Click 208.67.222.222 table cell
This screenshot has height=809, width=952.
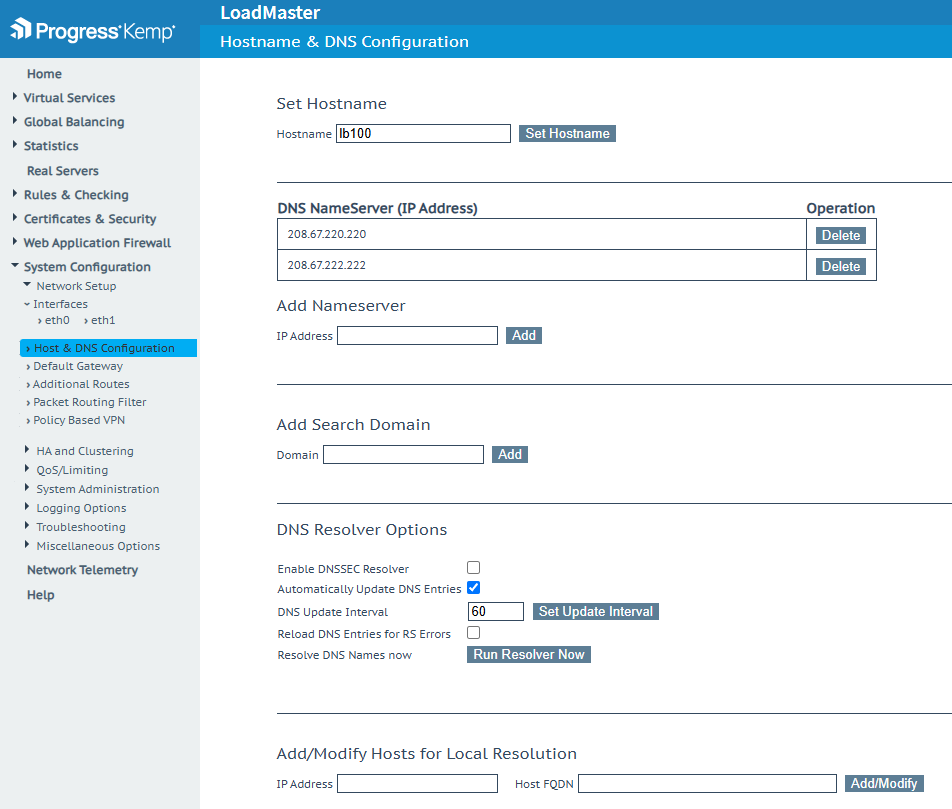[x=542, y=265]
